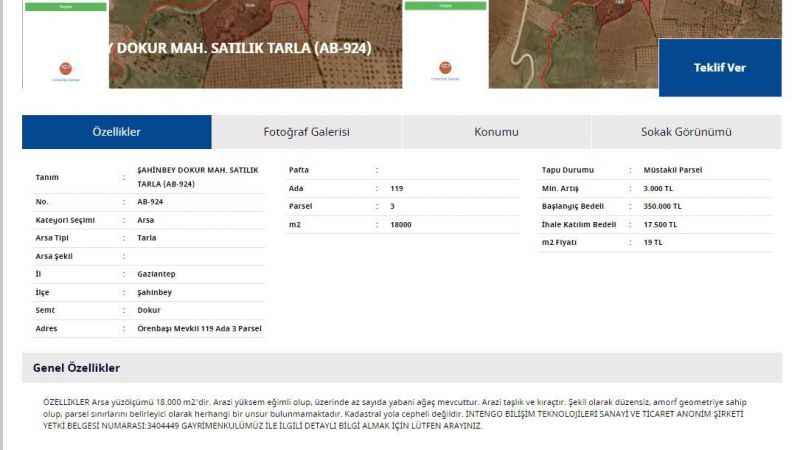Click the Teklif Ver button

[x=720, y=67]
